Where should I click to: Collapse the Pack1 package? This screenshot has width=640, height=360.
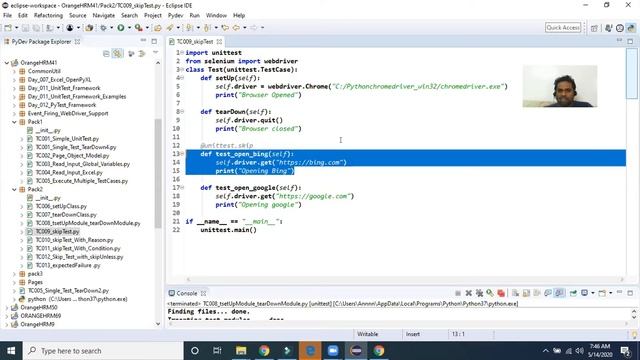pyautogui.click(x=14, y=122)
